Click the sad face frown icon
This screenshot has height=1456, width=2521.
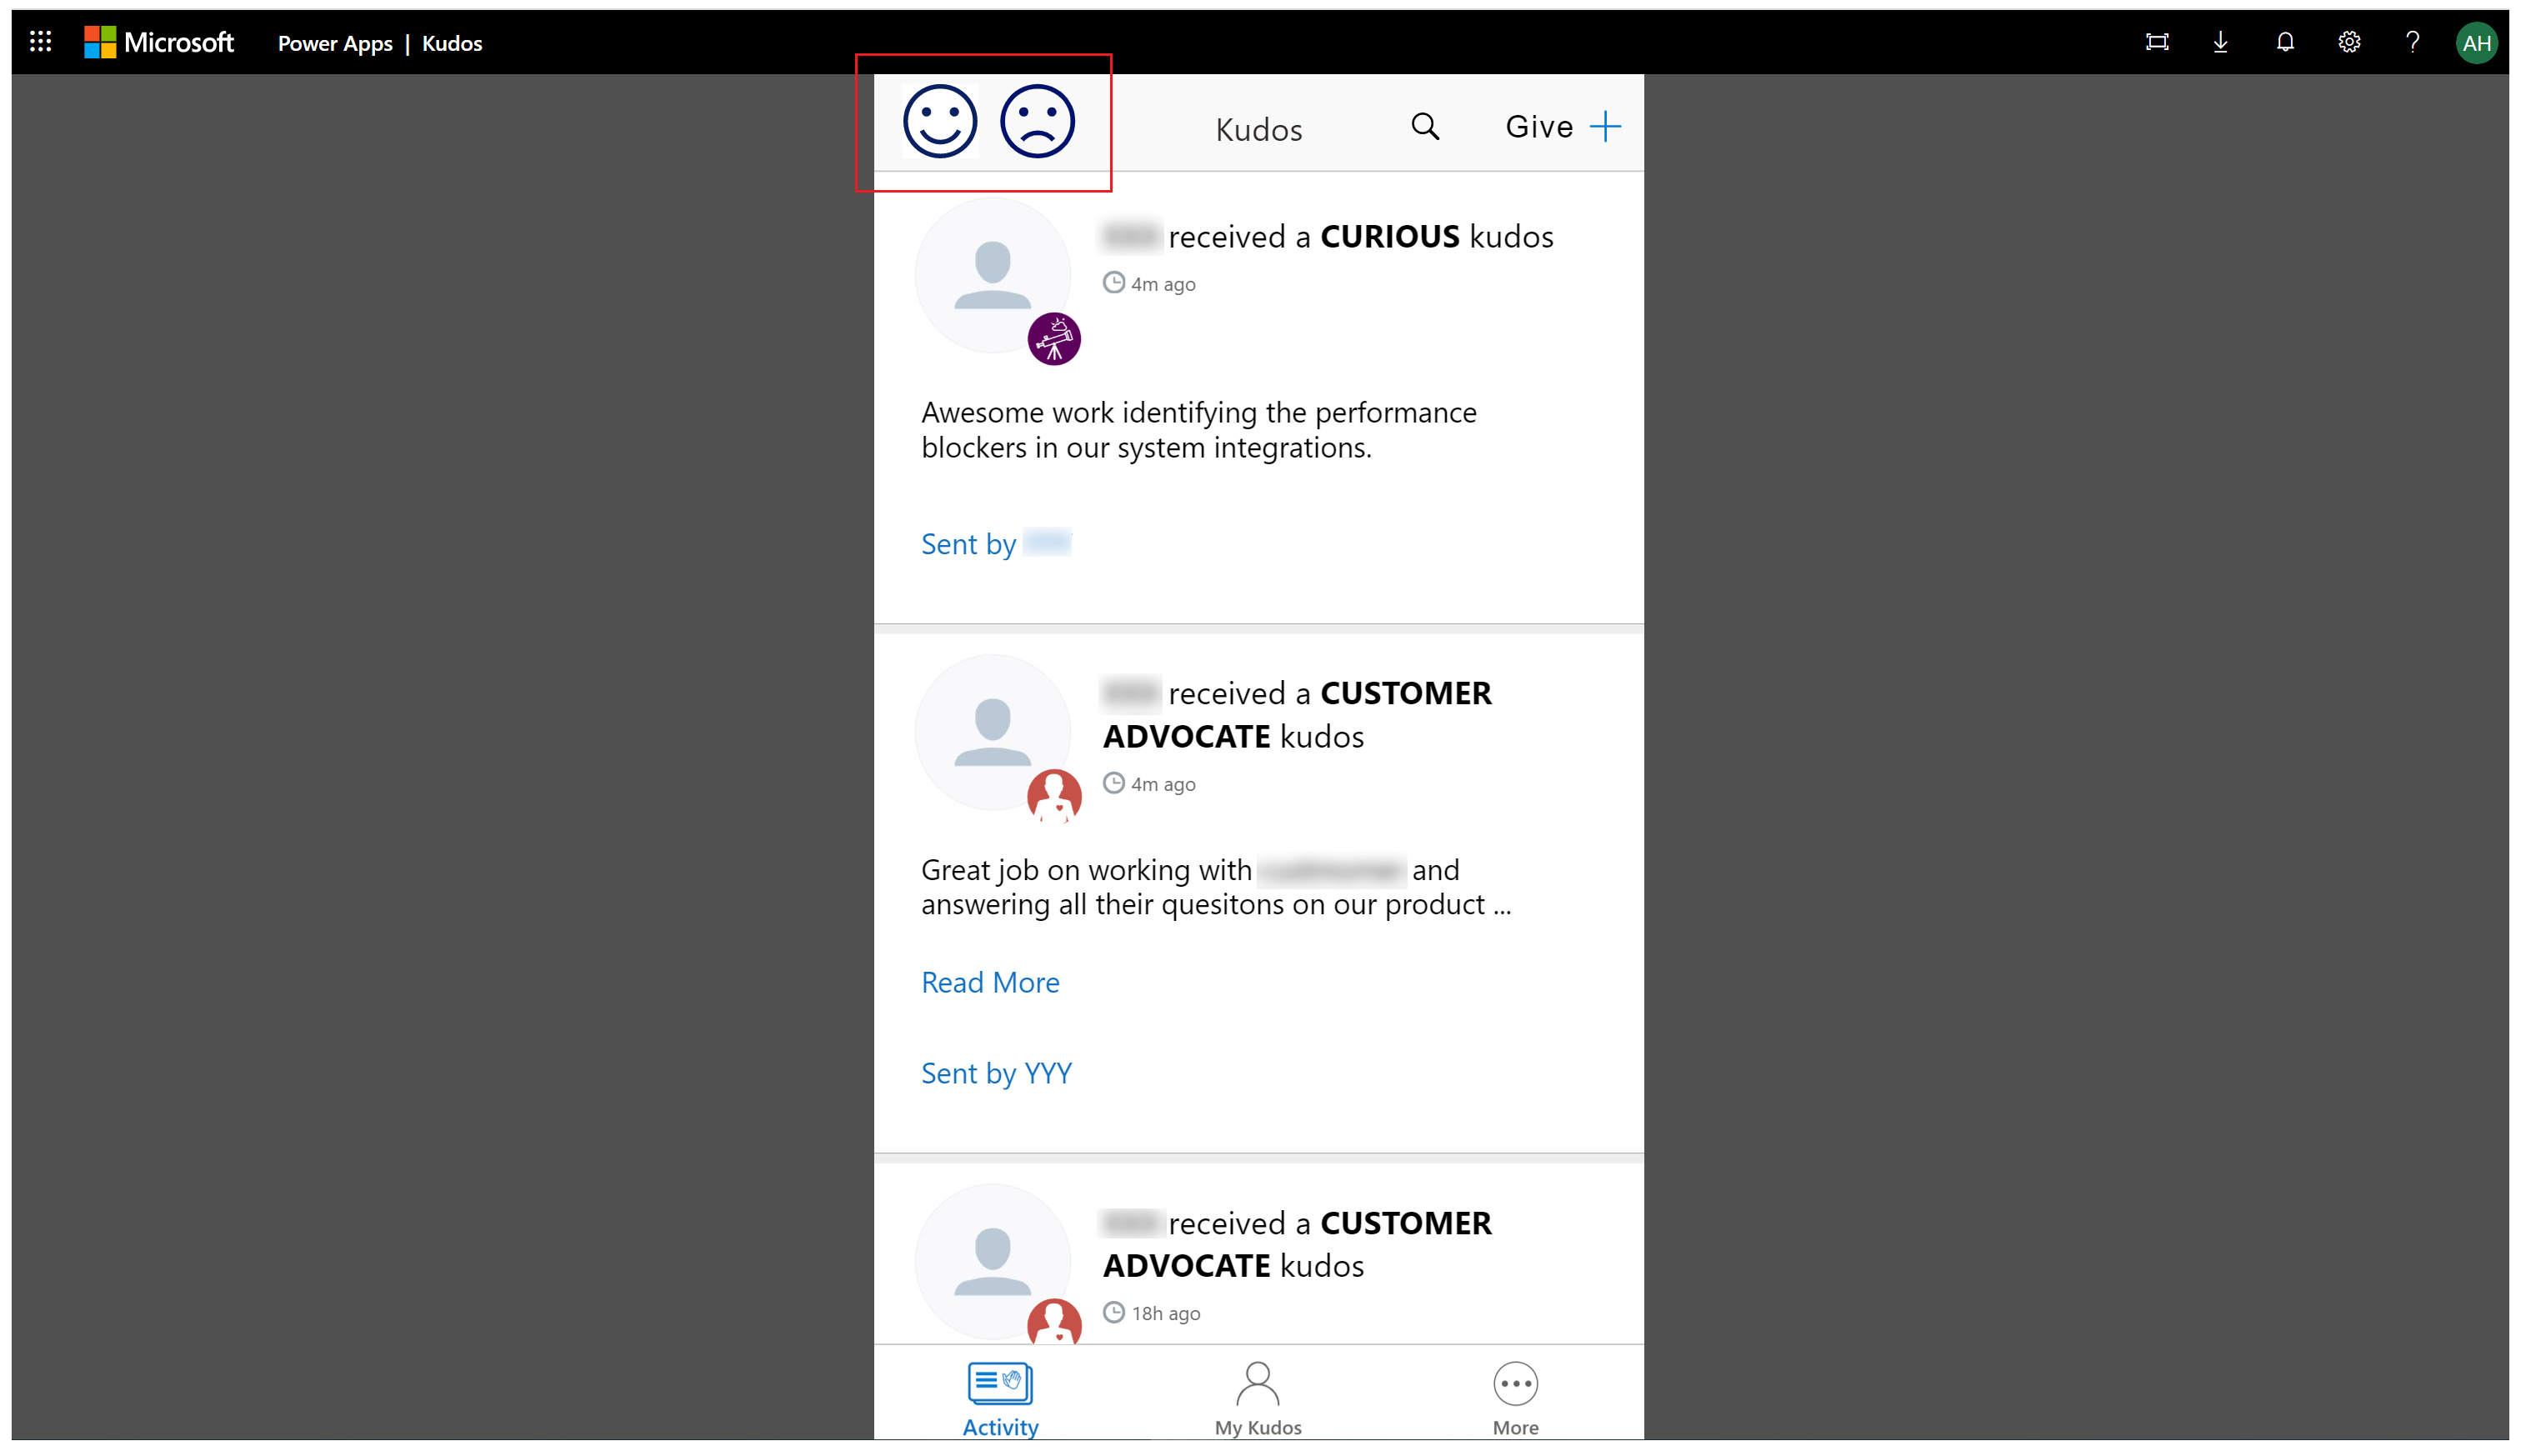coord(1034,125)
